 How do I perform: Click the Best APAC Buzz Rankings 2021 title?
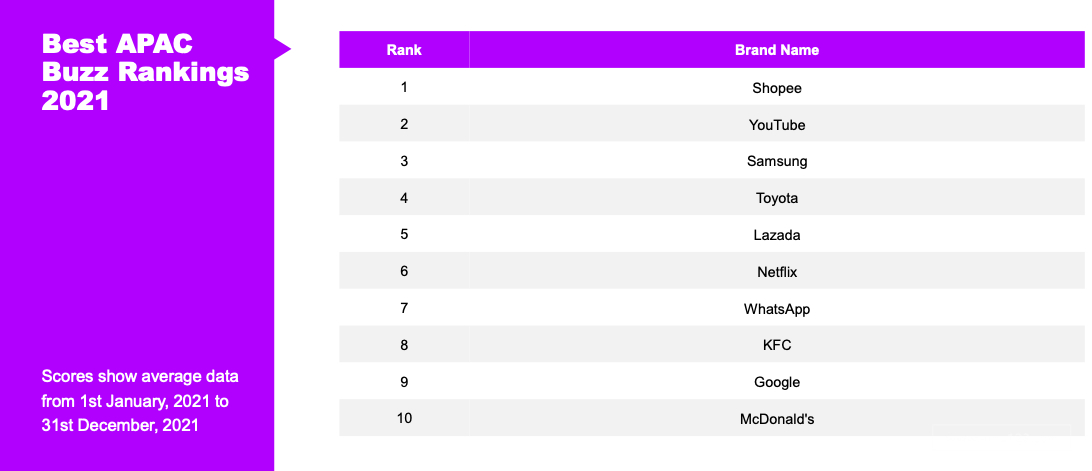tap(145, 72)
